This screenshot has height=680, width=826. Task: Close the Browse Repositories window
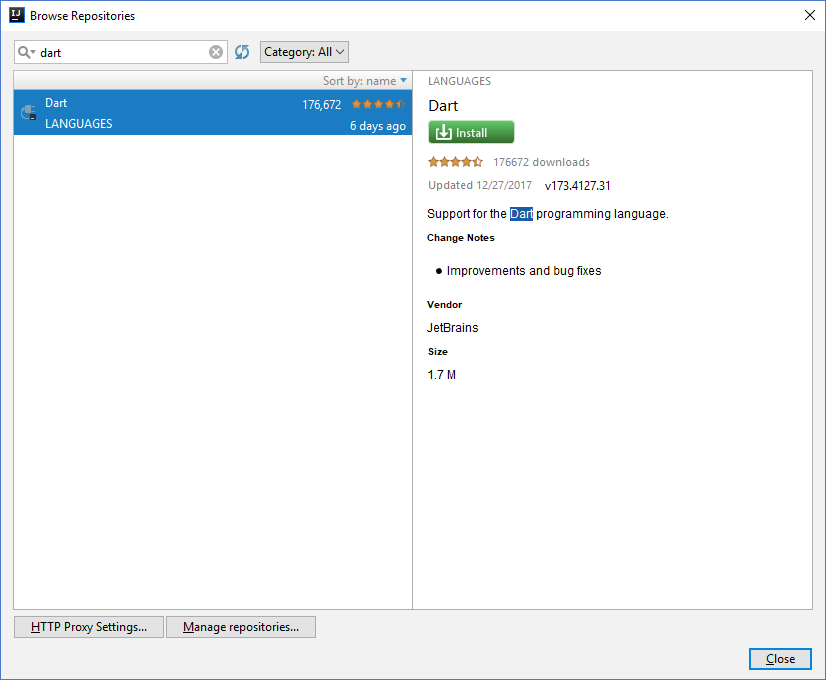click(x=810, y=15)
